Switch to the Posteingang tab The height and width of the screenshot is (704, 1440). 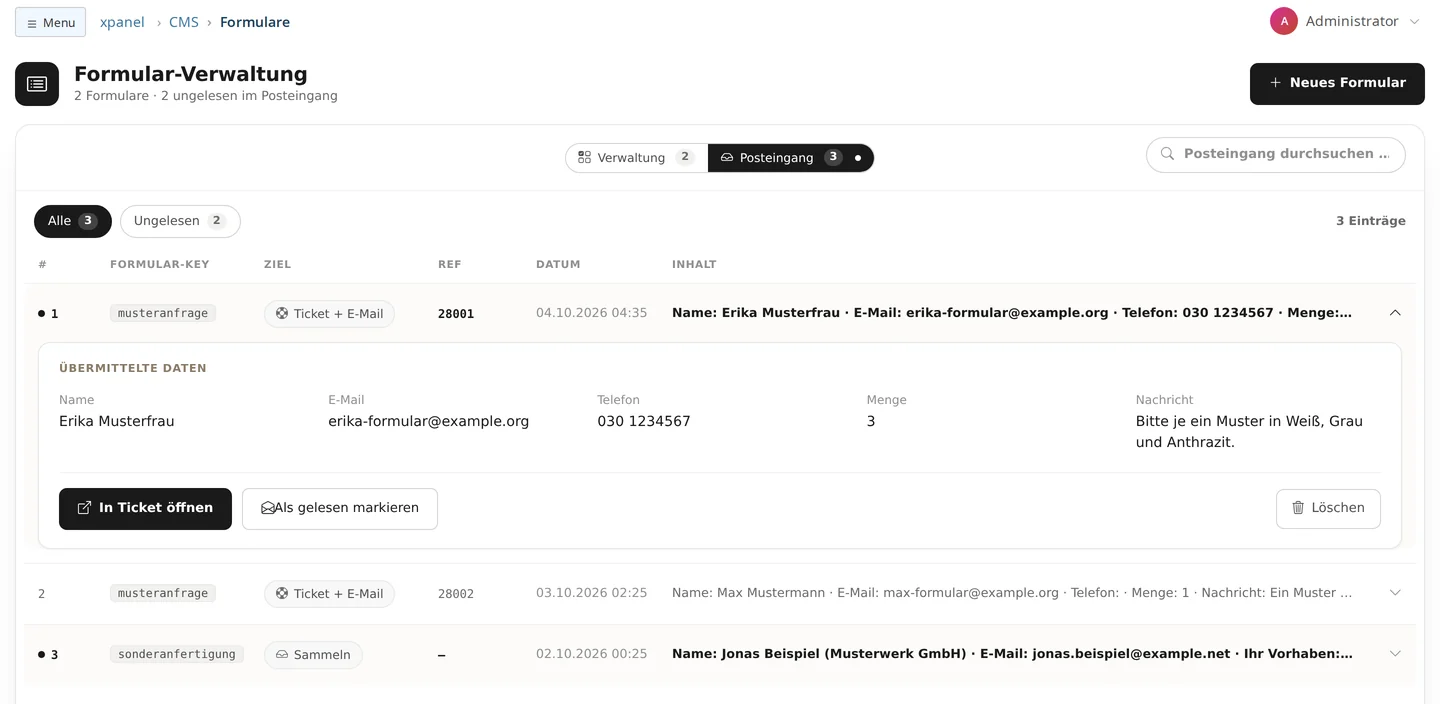pos(790,158)
